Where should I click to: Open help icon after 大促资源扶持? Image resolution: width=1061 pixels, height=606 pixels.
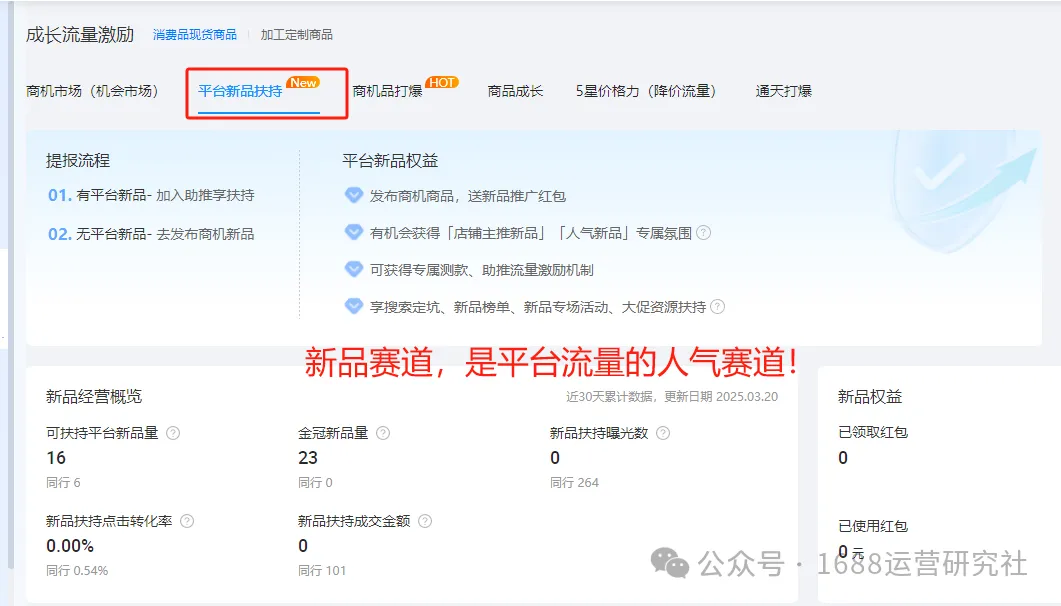[x=717, y=306]
